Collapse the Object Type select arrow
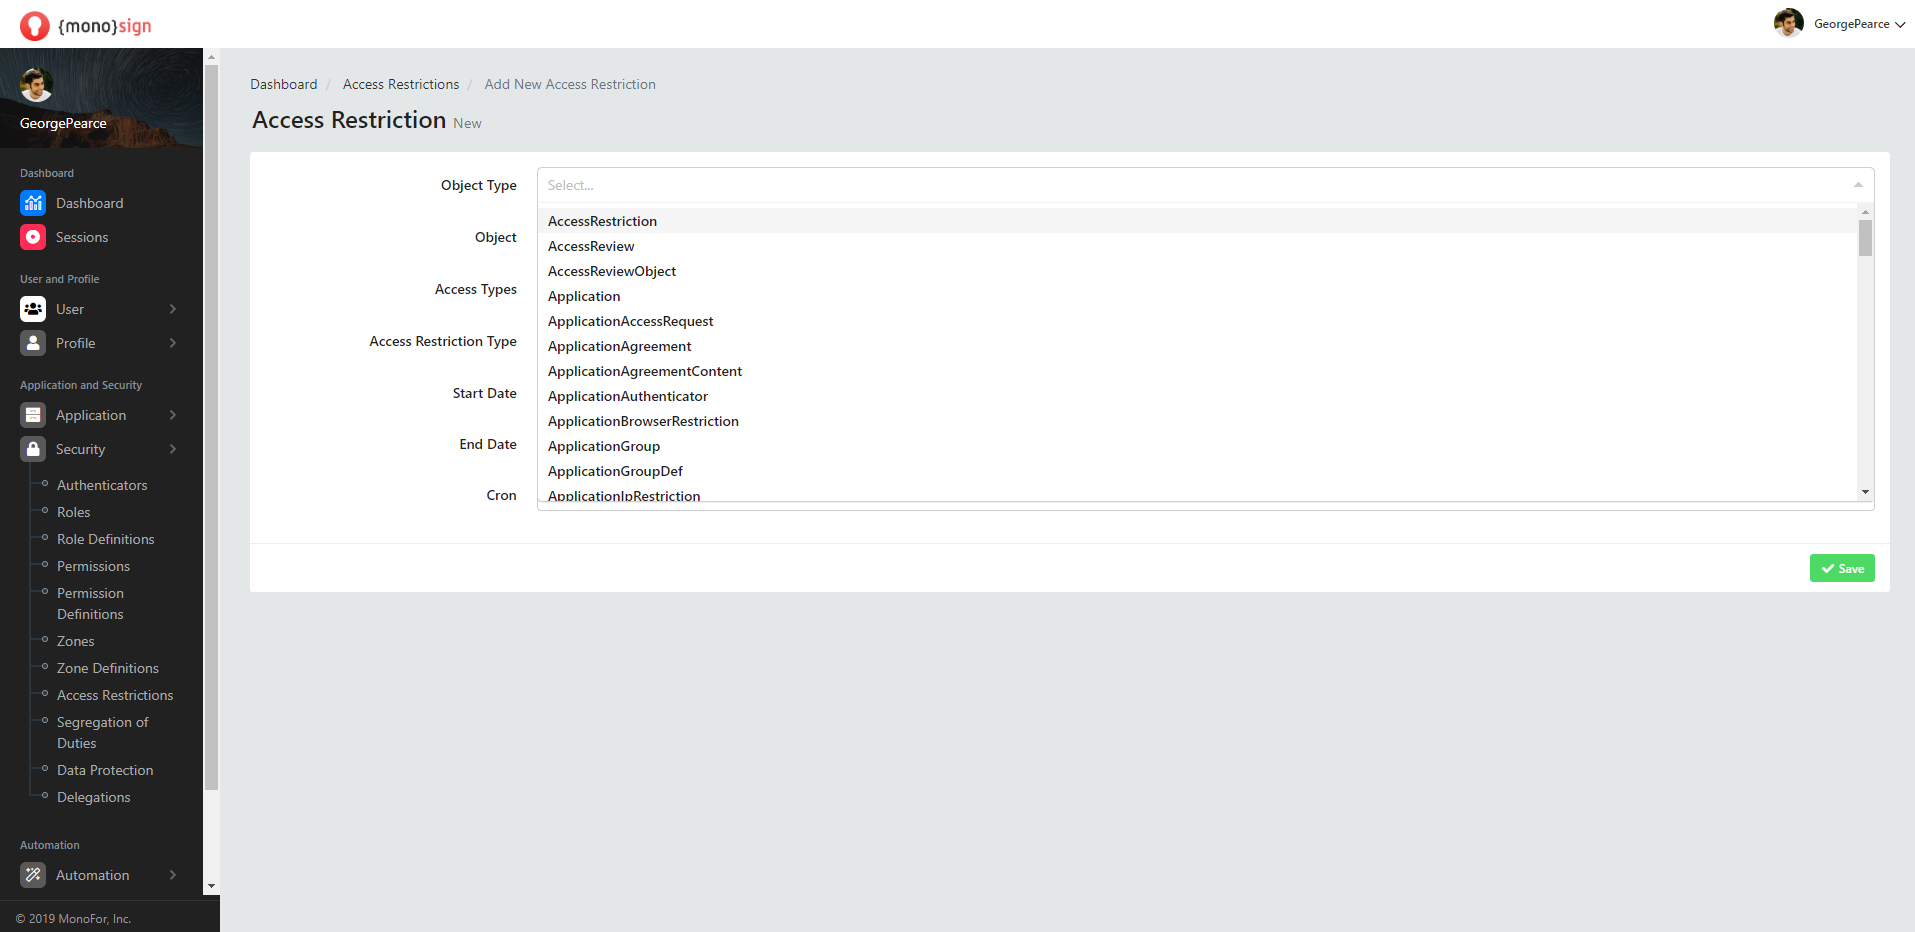This screenshot has height=932, width=1915. tap(1858, 185)
